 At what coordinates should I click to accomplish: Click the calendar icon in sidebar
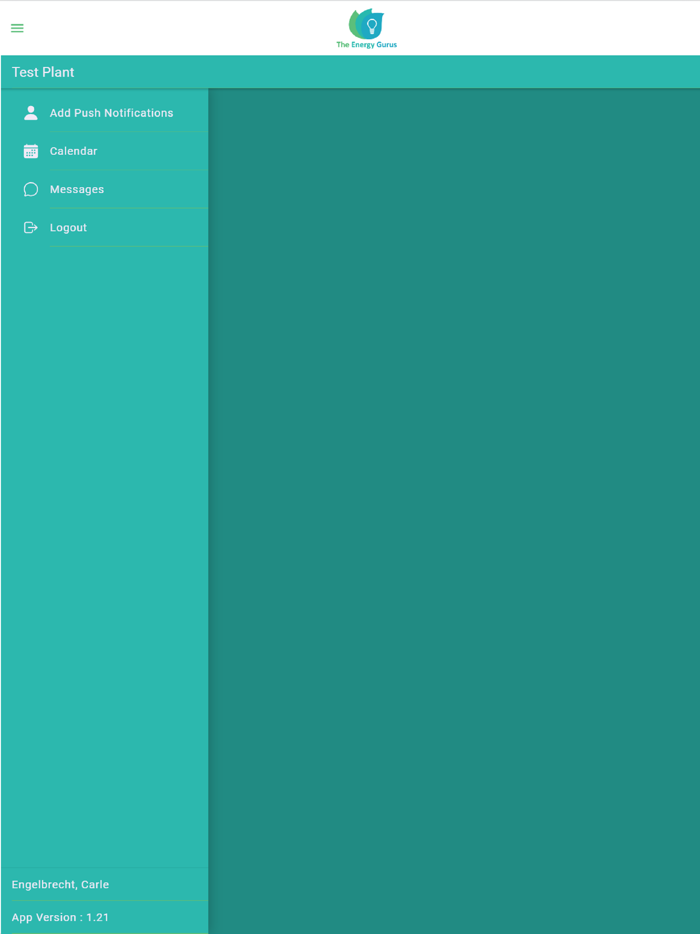click(30, 151)
